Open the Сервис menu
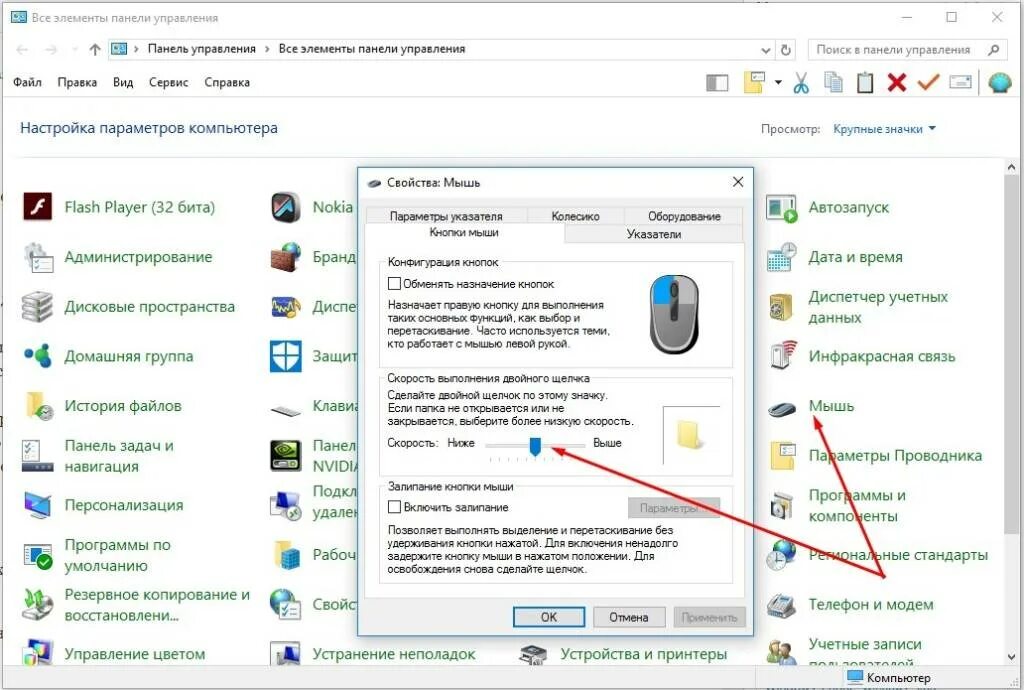Screen dimensions: 1024x690 click(x=168, y=82)
